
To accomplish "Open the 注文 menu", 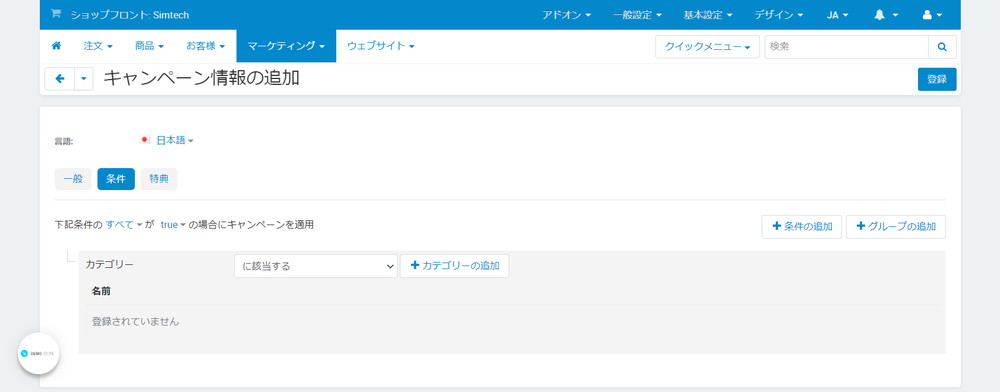I will pyautogui.click(x=98, y=46).
